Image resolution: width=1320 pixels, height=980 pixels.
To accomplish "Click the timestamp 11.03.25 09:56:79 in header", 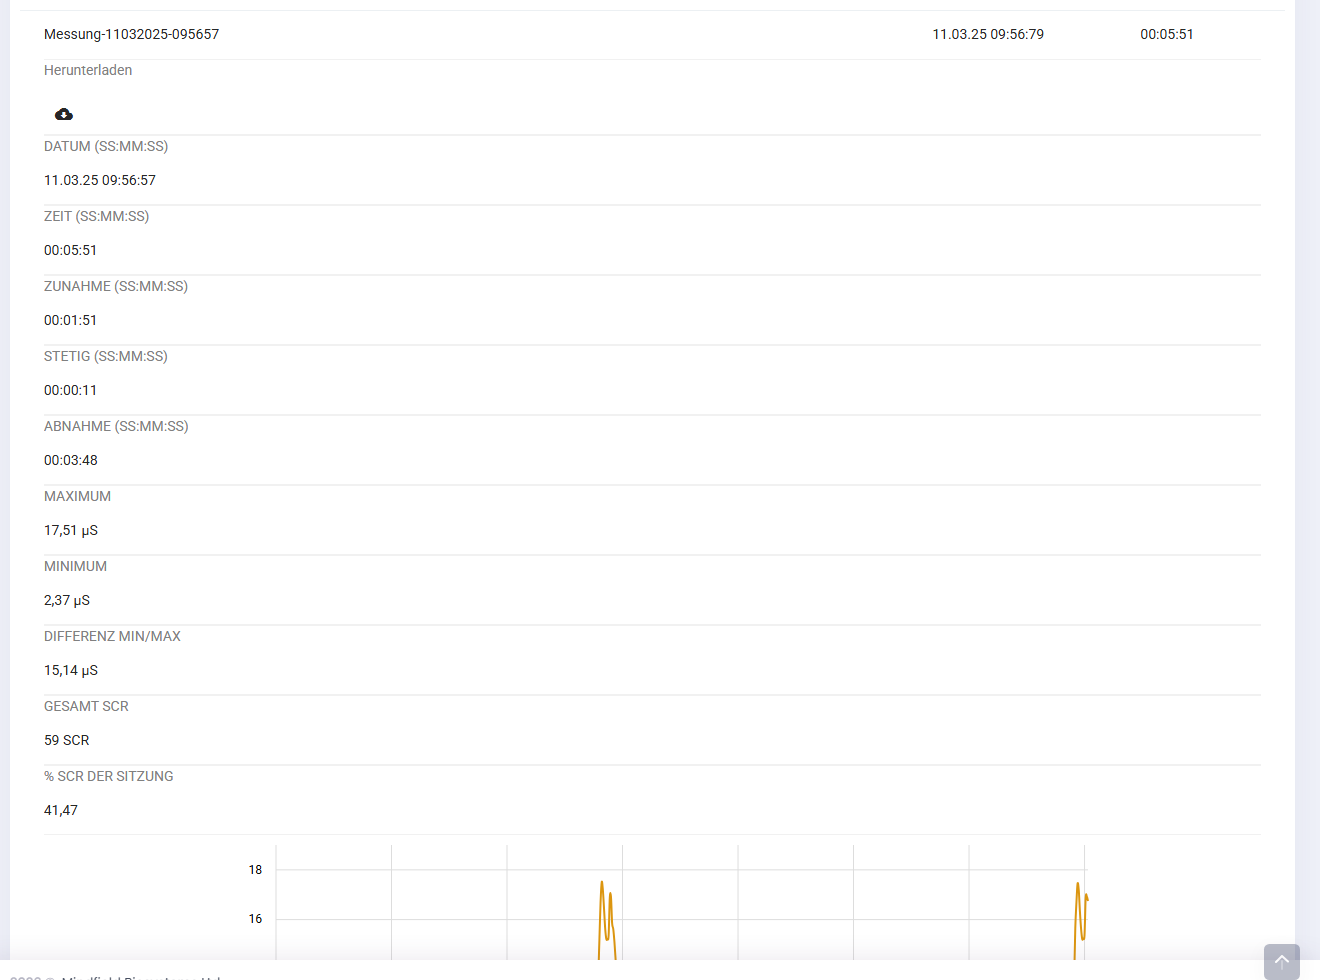I will point(988,34).
